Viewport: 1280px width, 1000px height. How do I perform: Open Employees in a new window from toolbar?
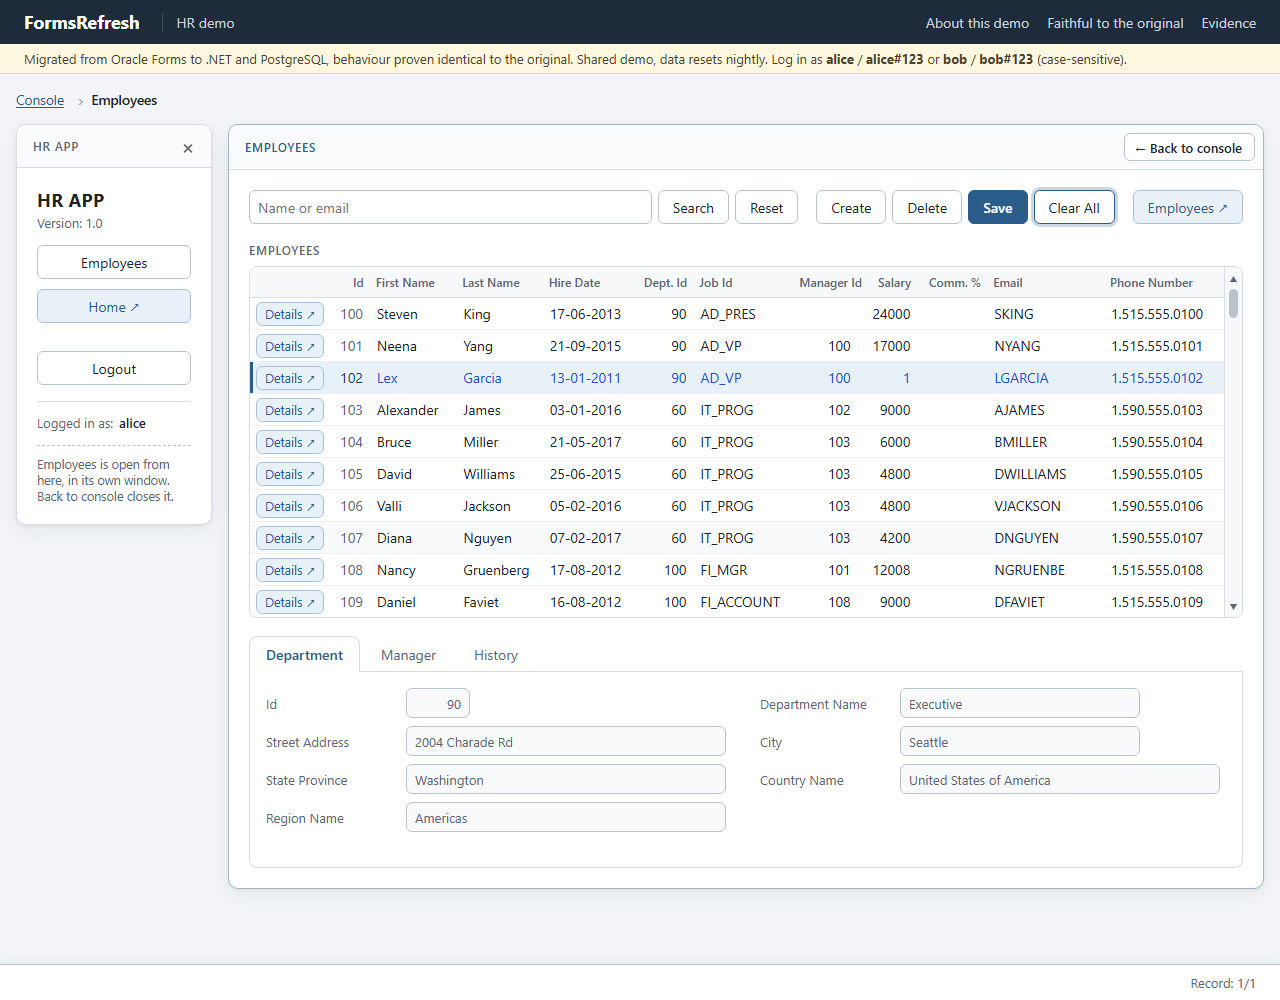[1187, 208]
